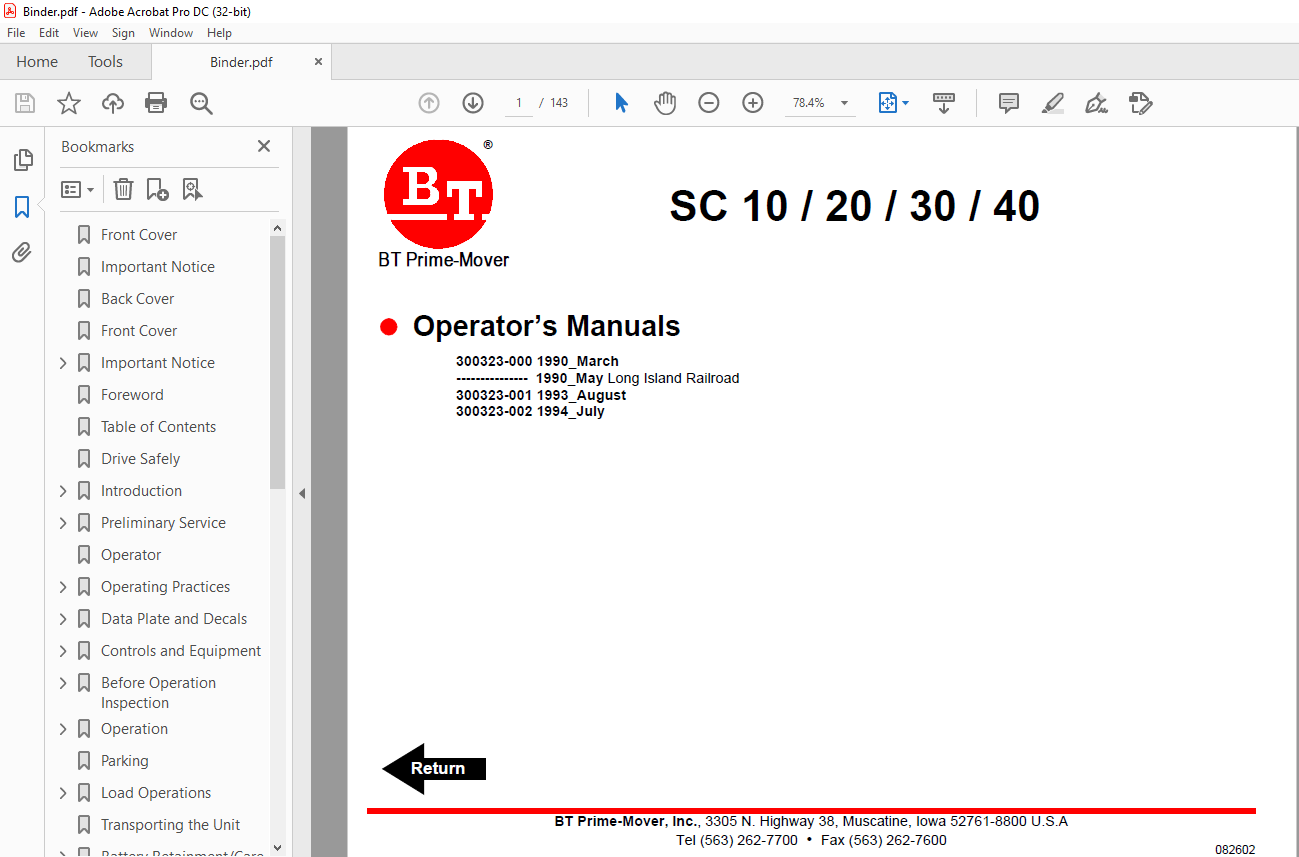
Task: Click the 1990_May Long Island Railroad link
Action: pos(638,378)
